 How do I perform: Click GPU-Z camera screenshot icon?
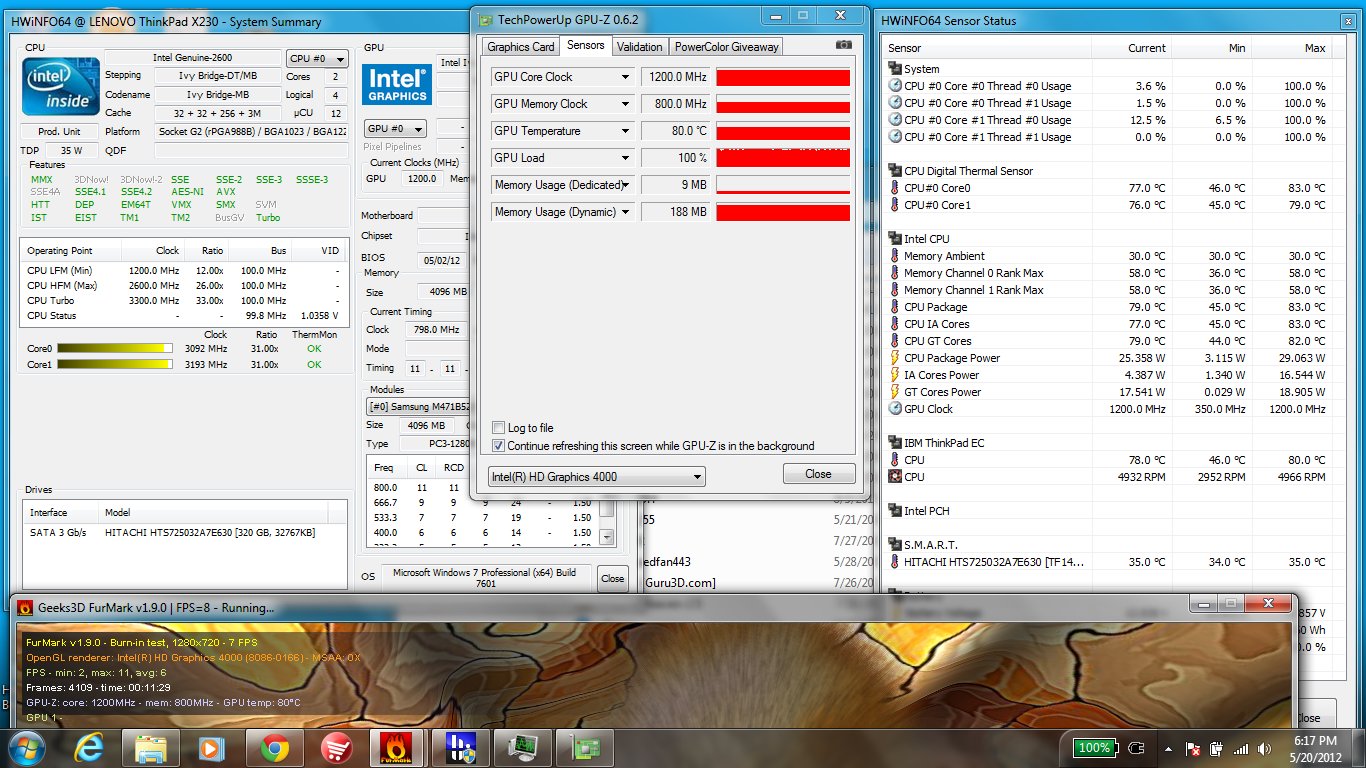(844, 45)
